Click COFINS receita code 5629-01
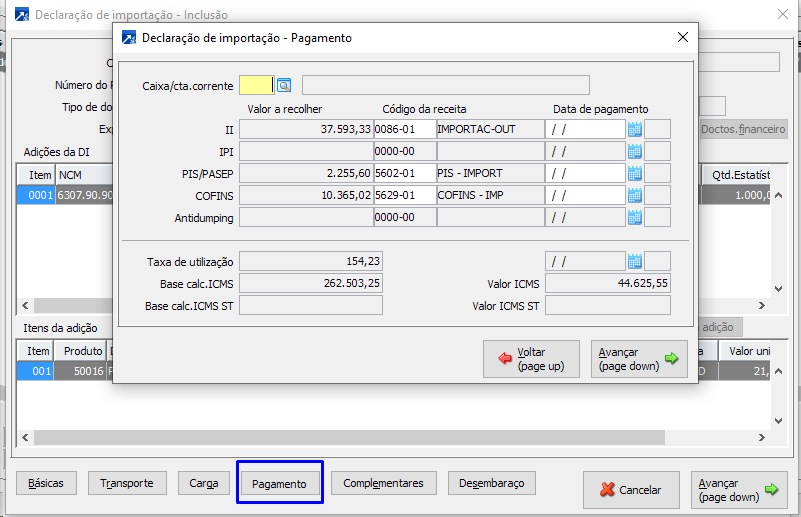Viewport: 801px width, 517px height. coord(405,195)
